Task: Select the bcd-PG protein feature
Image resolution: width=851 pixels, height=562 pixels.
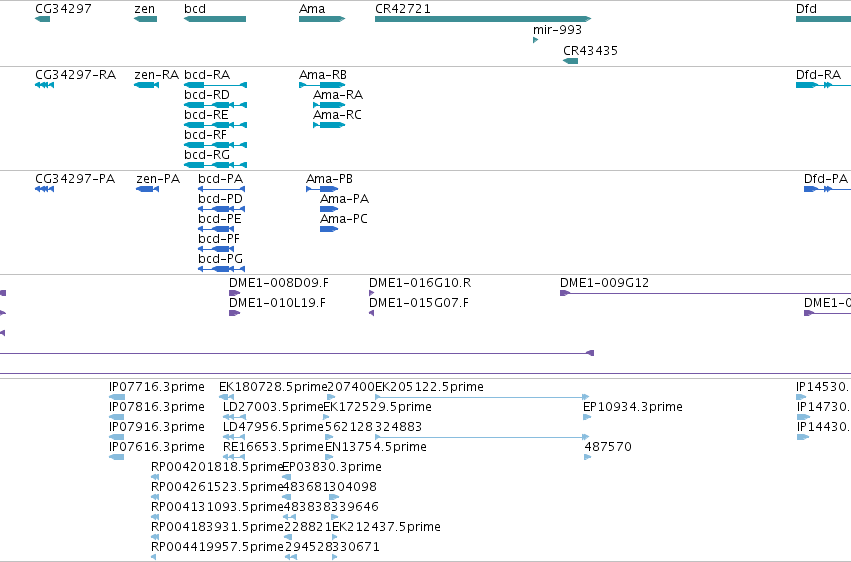Action: pyautogui.click(x=221, y=269)
